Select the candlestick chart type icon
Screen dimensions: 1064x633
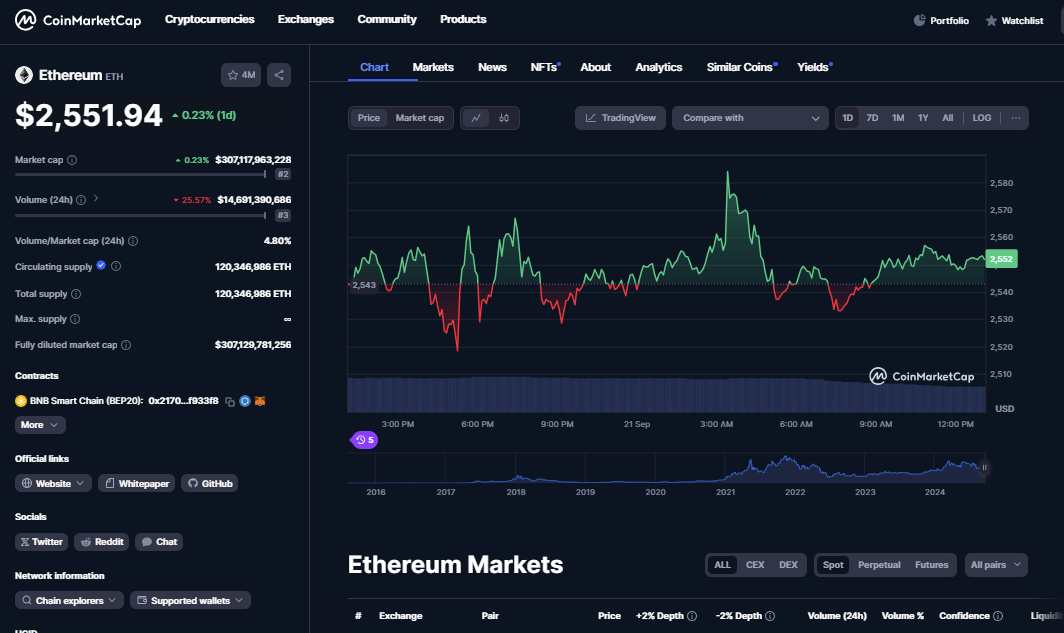[504, 118]
